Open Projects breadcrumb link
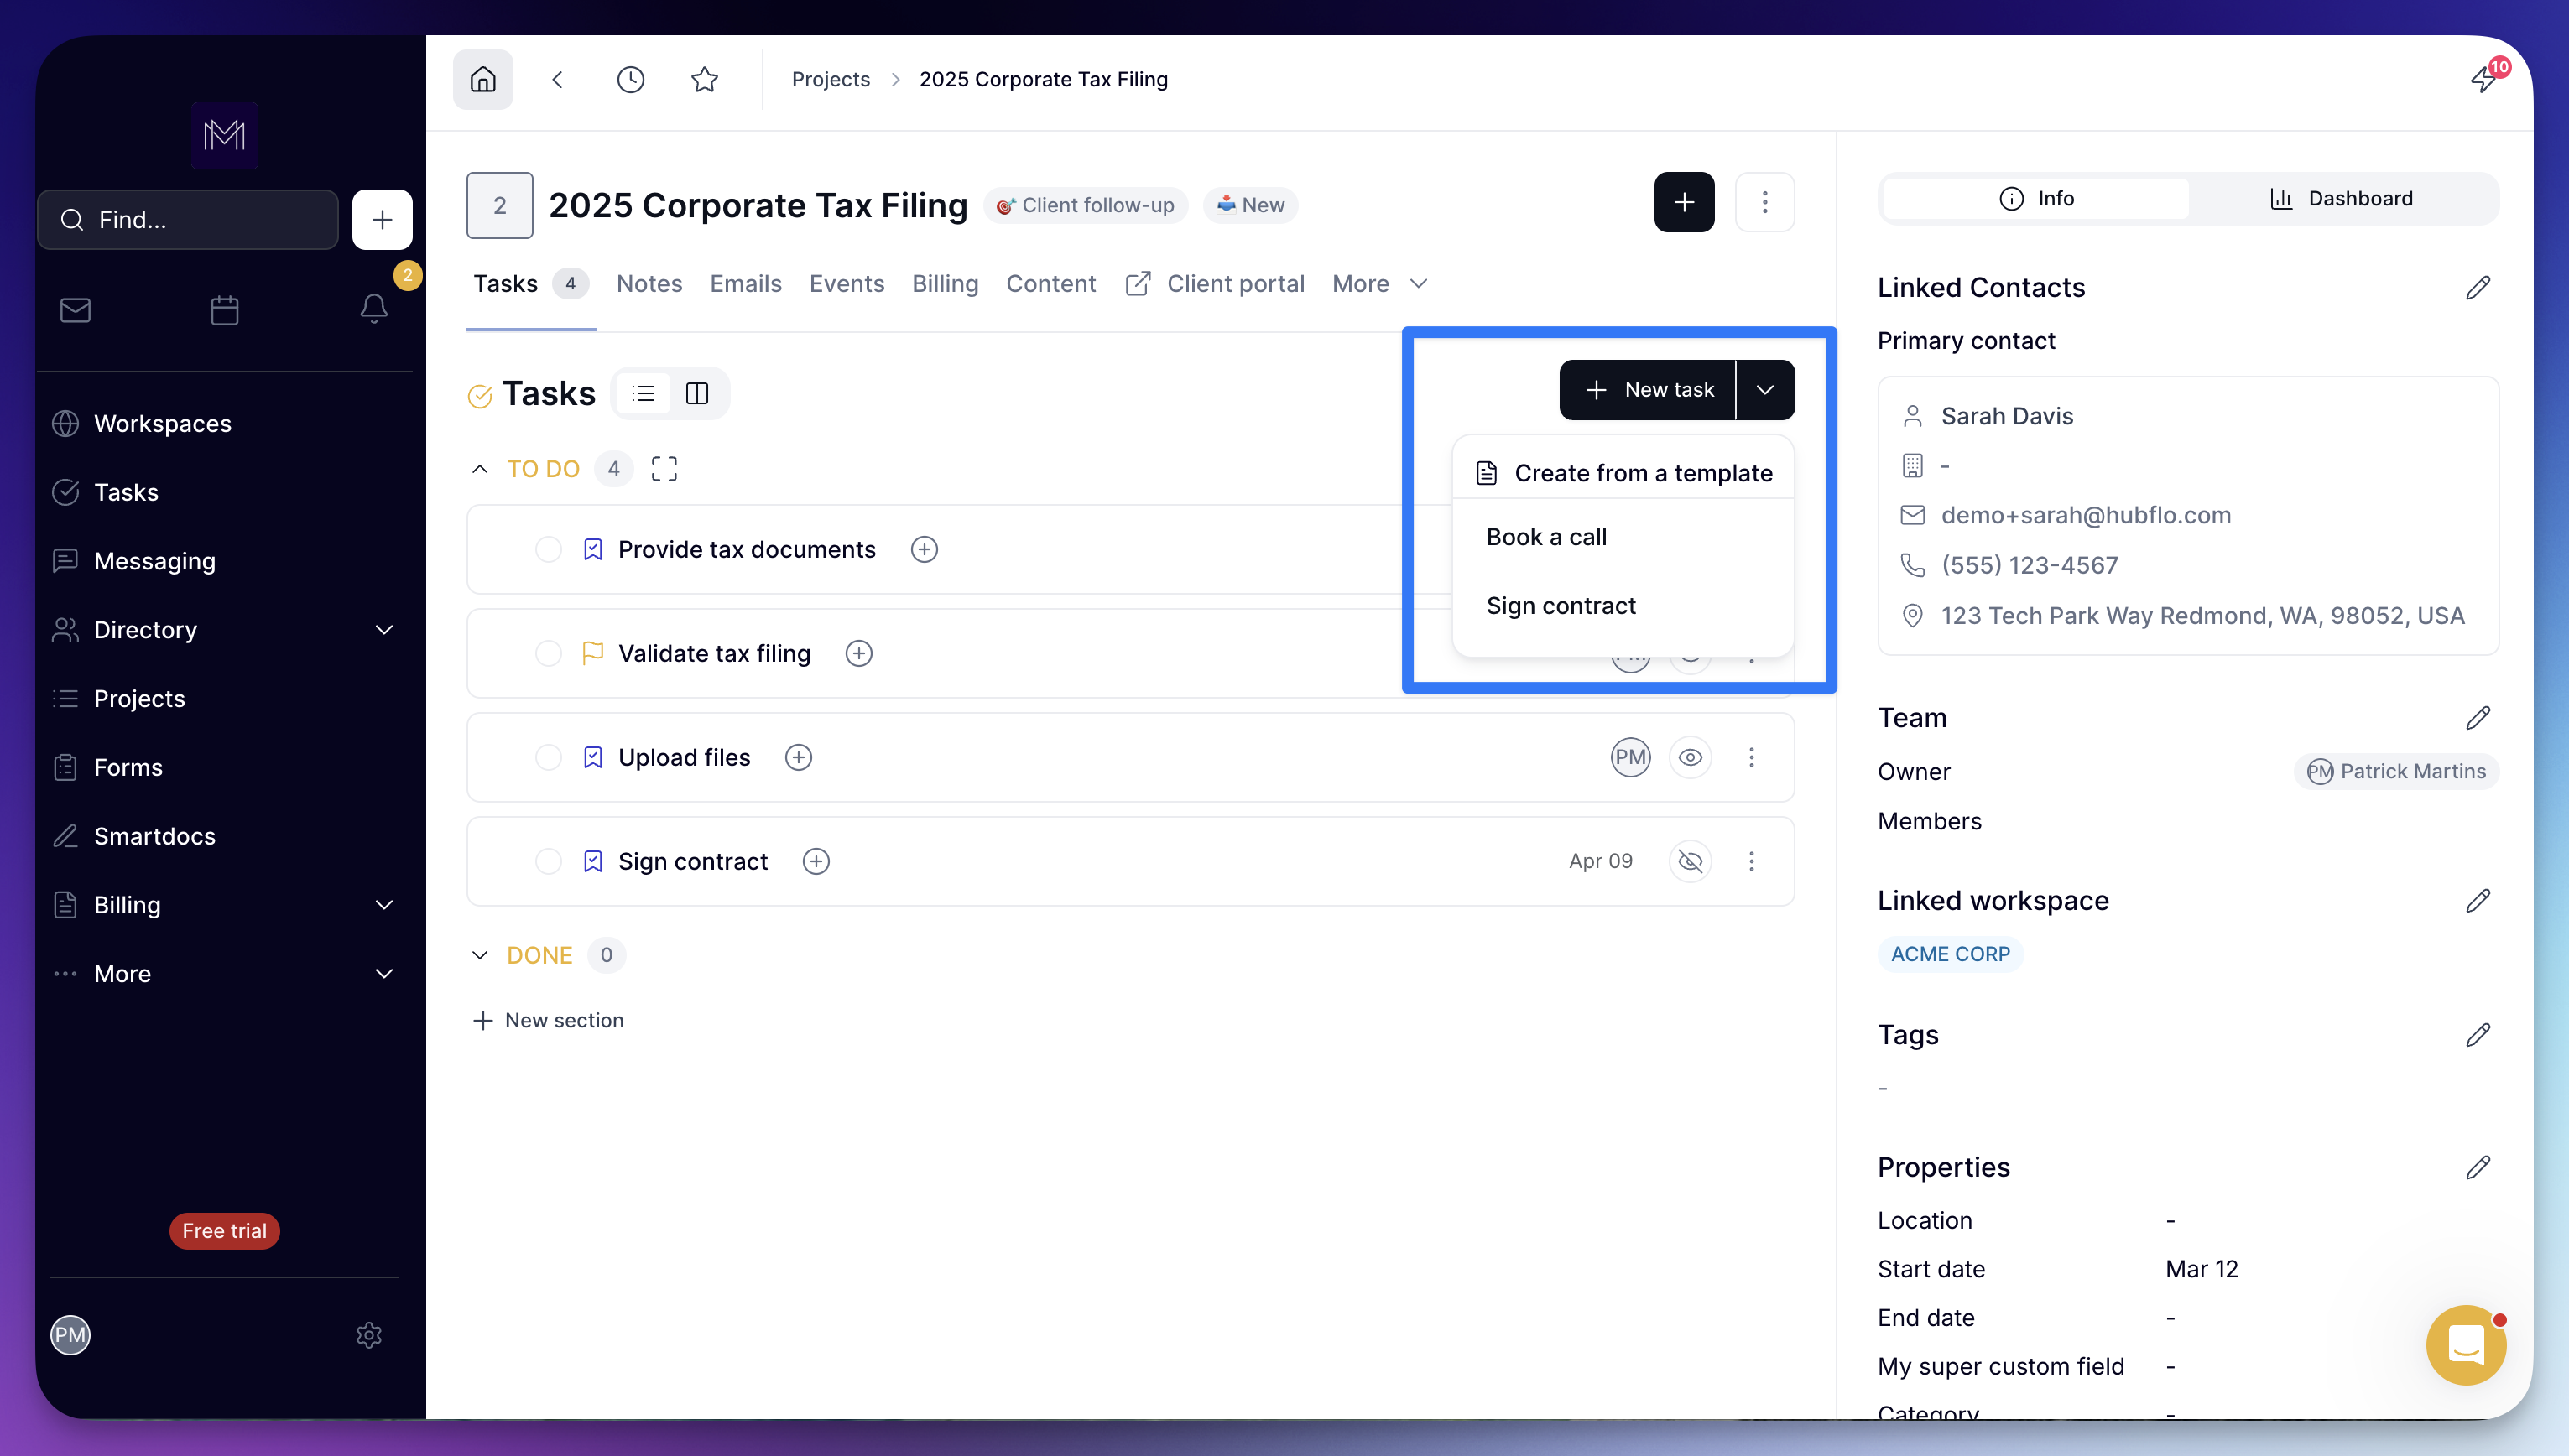 [x=831, y=79]
